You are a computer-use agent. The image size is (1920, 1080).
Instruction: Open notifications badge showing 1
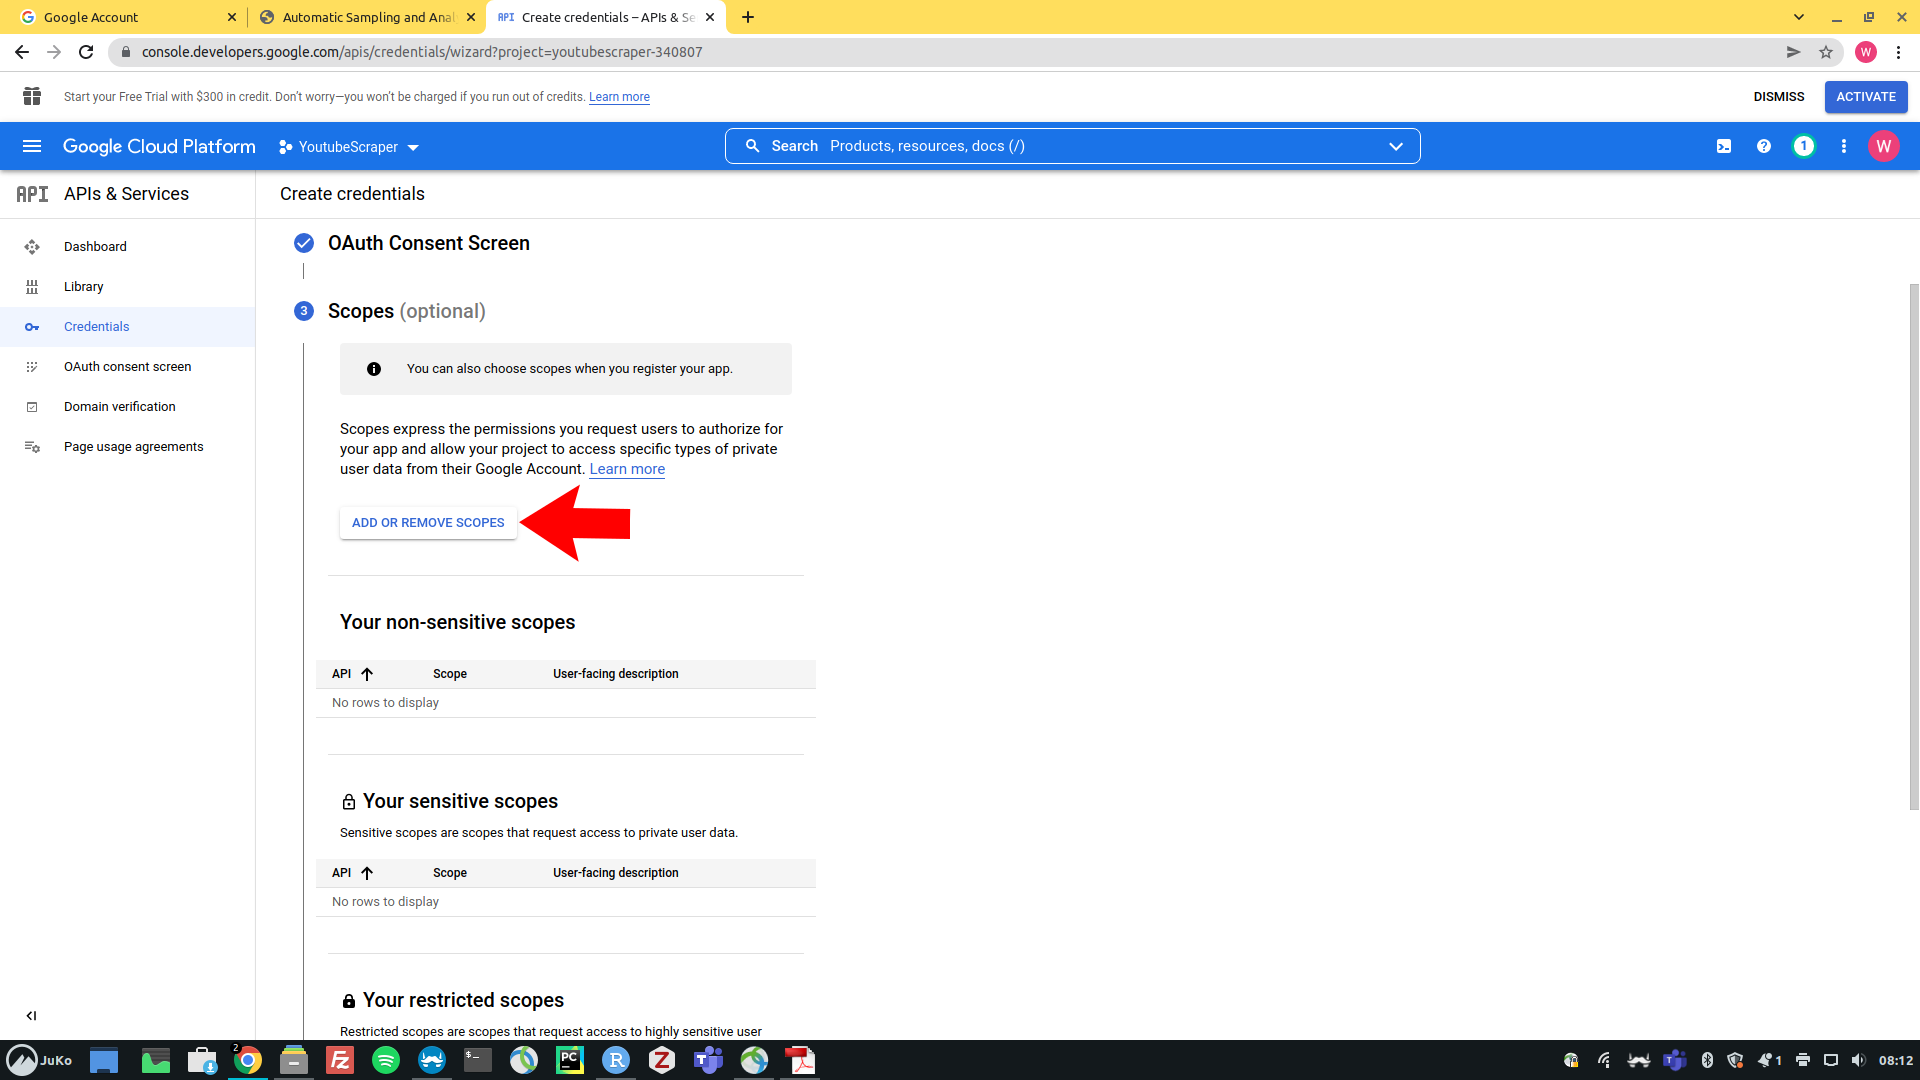[x=1803, y=146]
